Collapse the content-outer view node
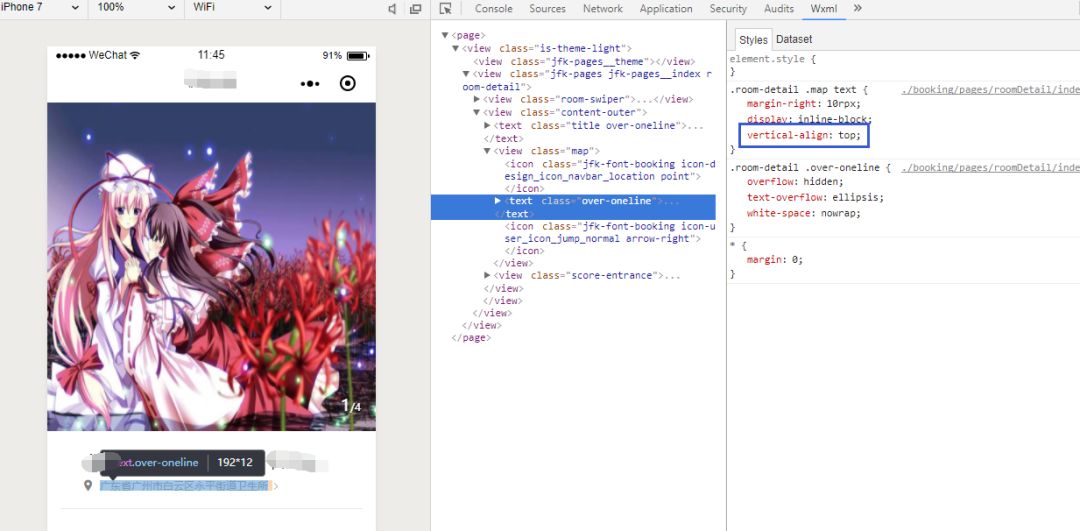This screenshot has width=1080, height=531. 477,112
